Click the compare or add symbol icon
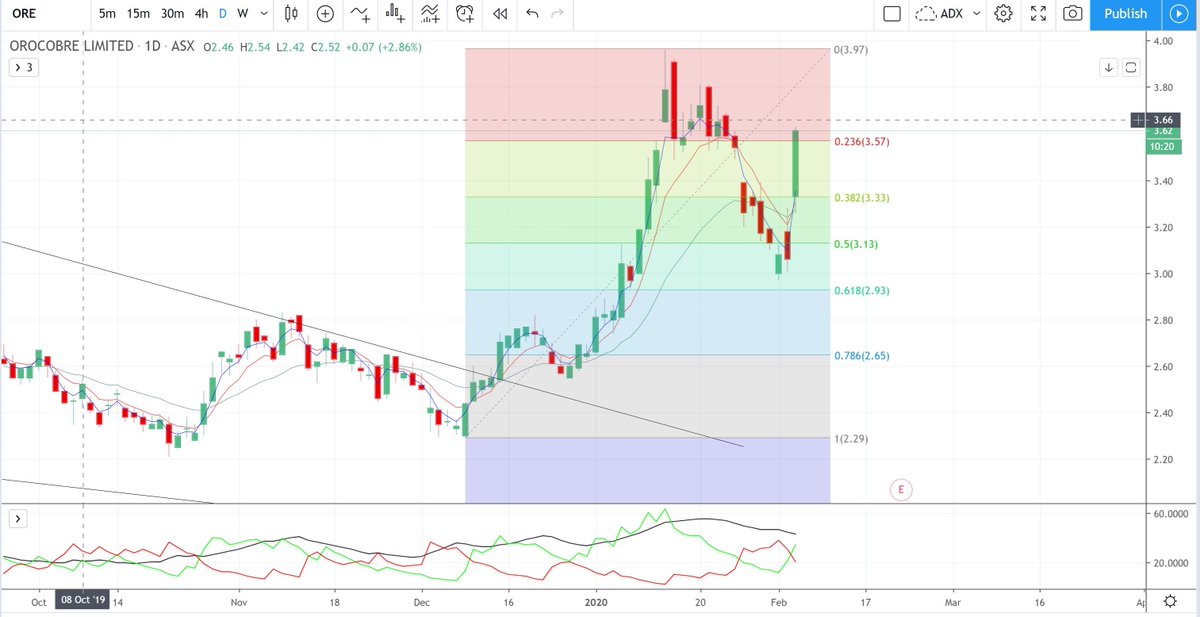The height and width of the screenshot is (617, 1200). tap(325, 14)
